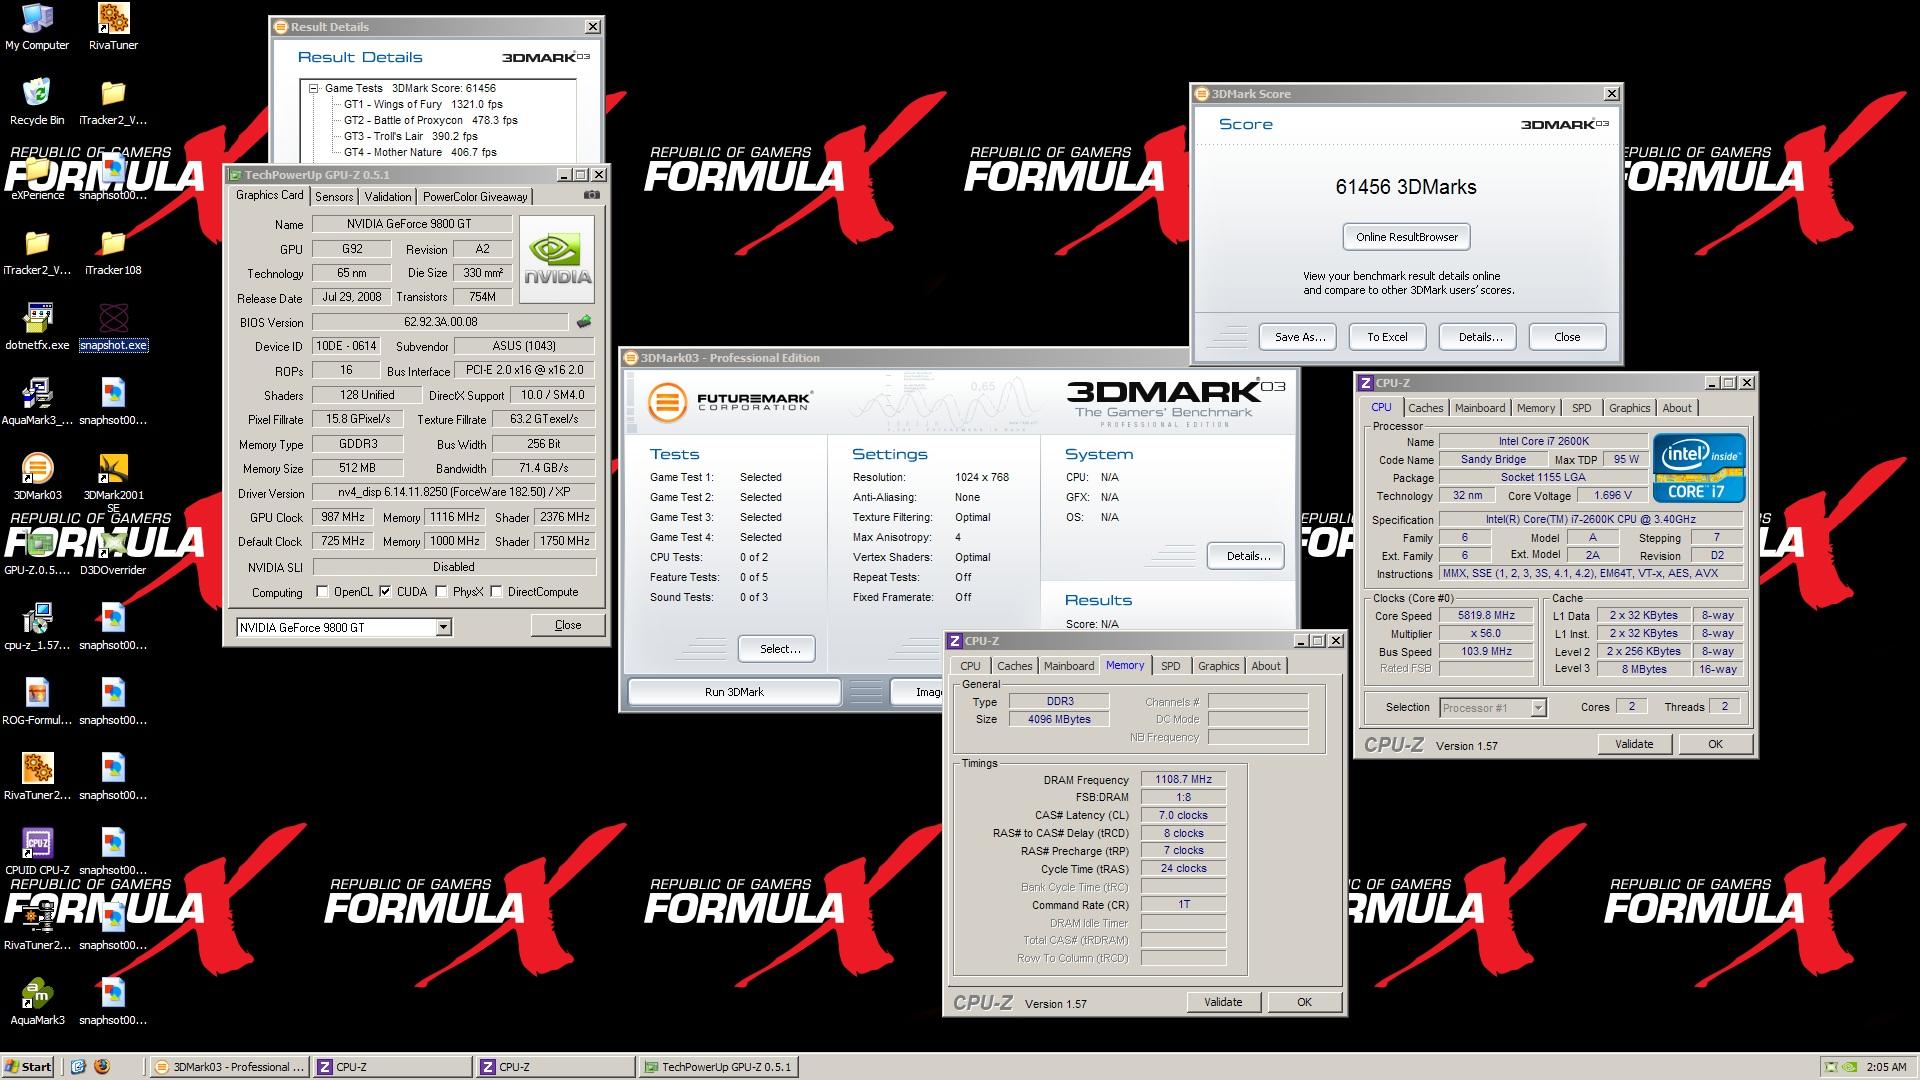
Task: Select the dotnetfx.exe installer icon
Action: [37, 327]
